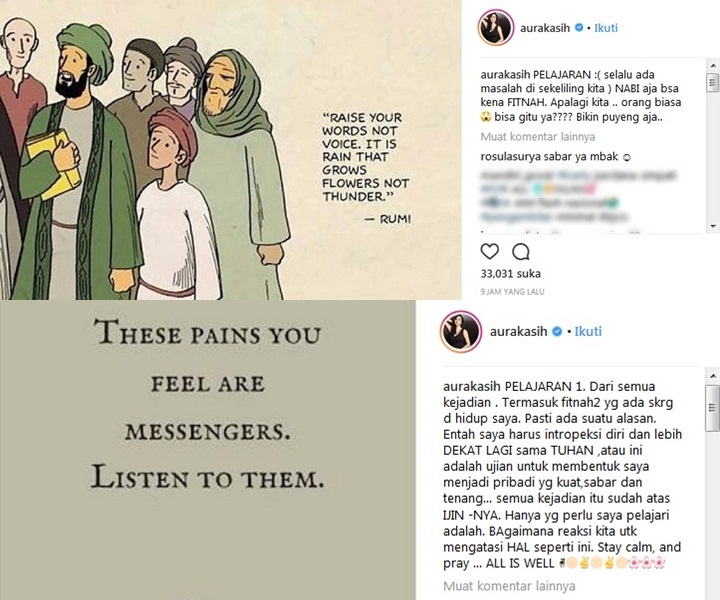
Task: View 33,031 suka likes list
Action: [511, 274]
